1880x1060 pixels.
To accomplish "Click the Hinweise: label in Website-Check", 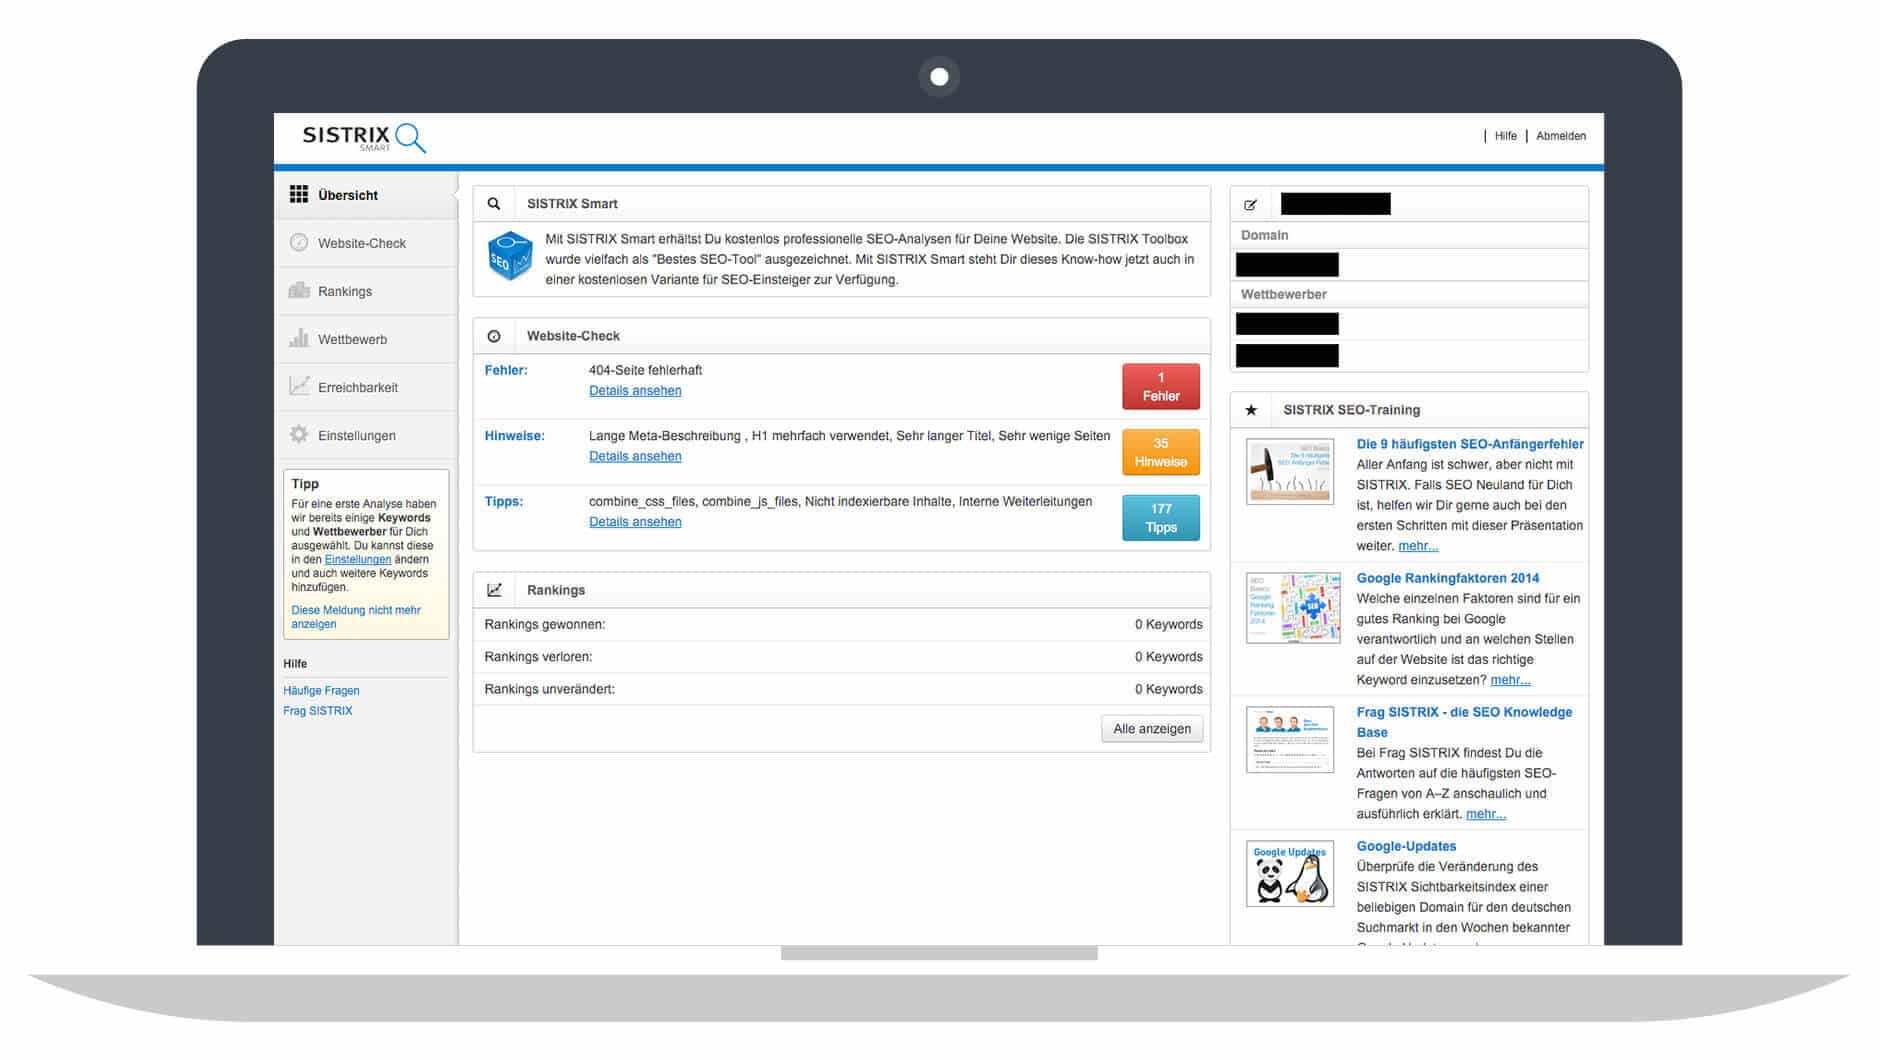I will point(515,436).
